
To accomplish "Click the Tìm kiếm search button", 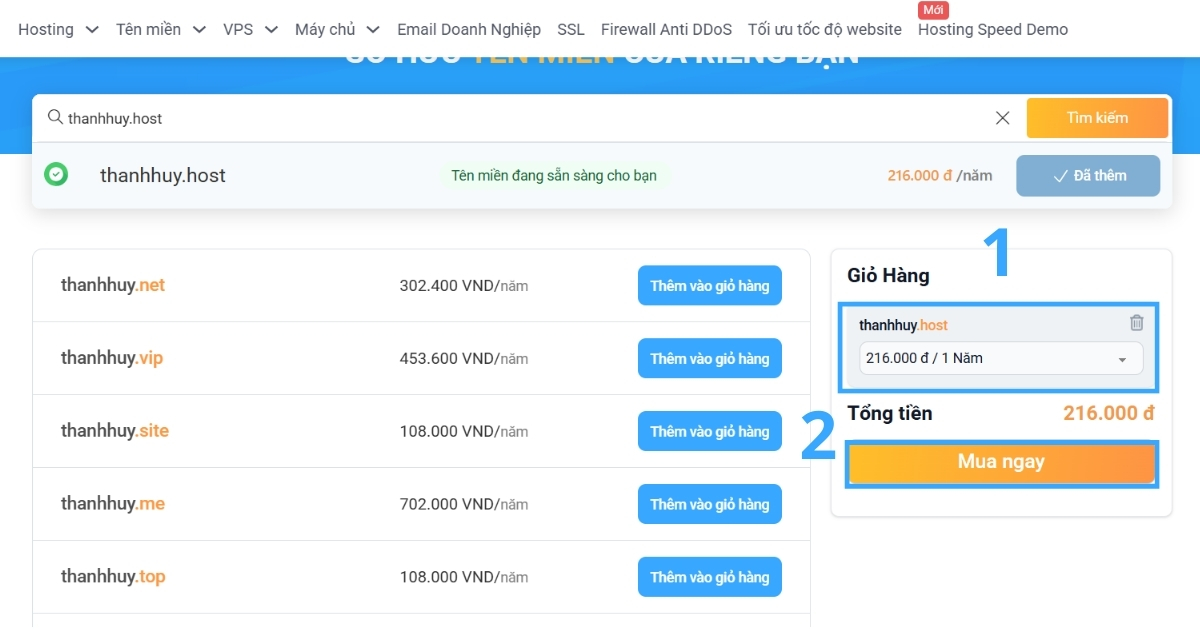I will tap(1097, 117).
